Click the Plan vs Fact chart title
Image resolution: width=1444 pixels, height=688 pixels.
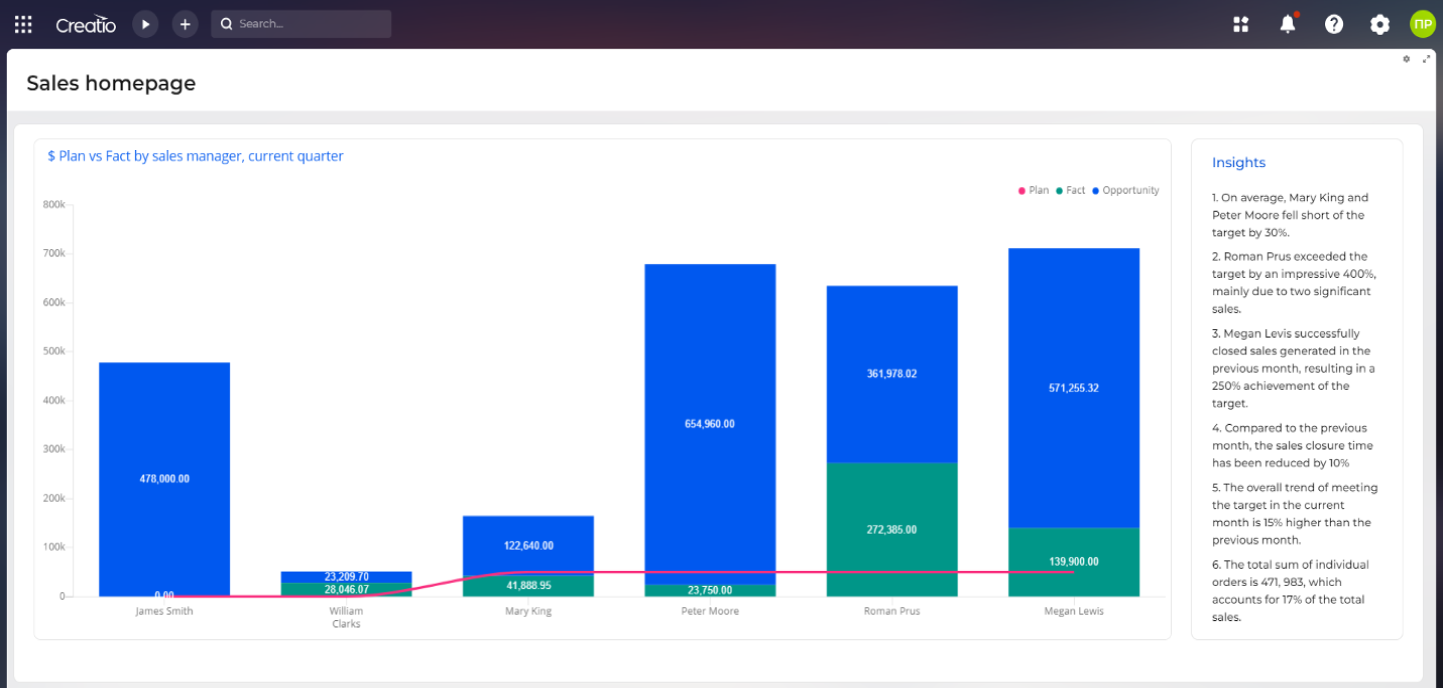196,156
